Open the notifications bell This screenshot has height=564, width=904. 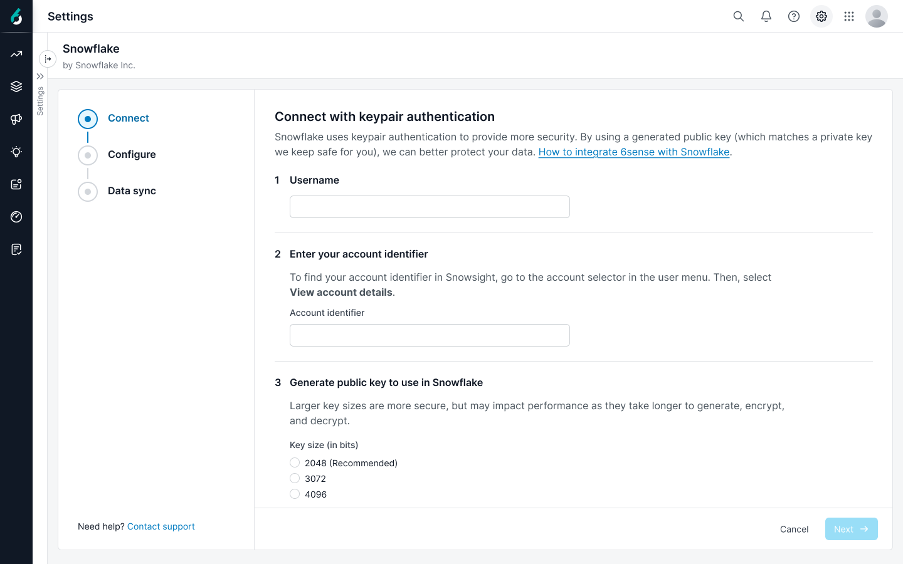coord(766,16)
